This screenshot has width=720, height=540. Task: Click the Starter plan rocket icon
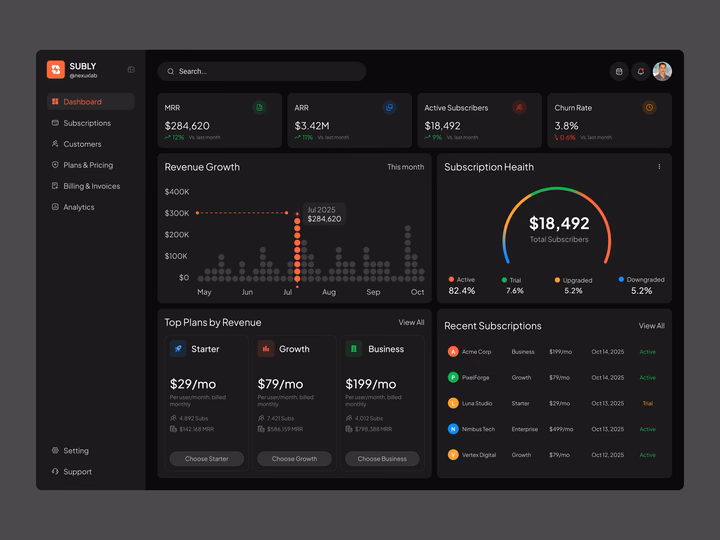pyautogui.click(x=178, y=349)
